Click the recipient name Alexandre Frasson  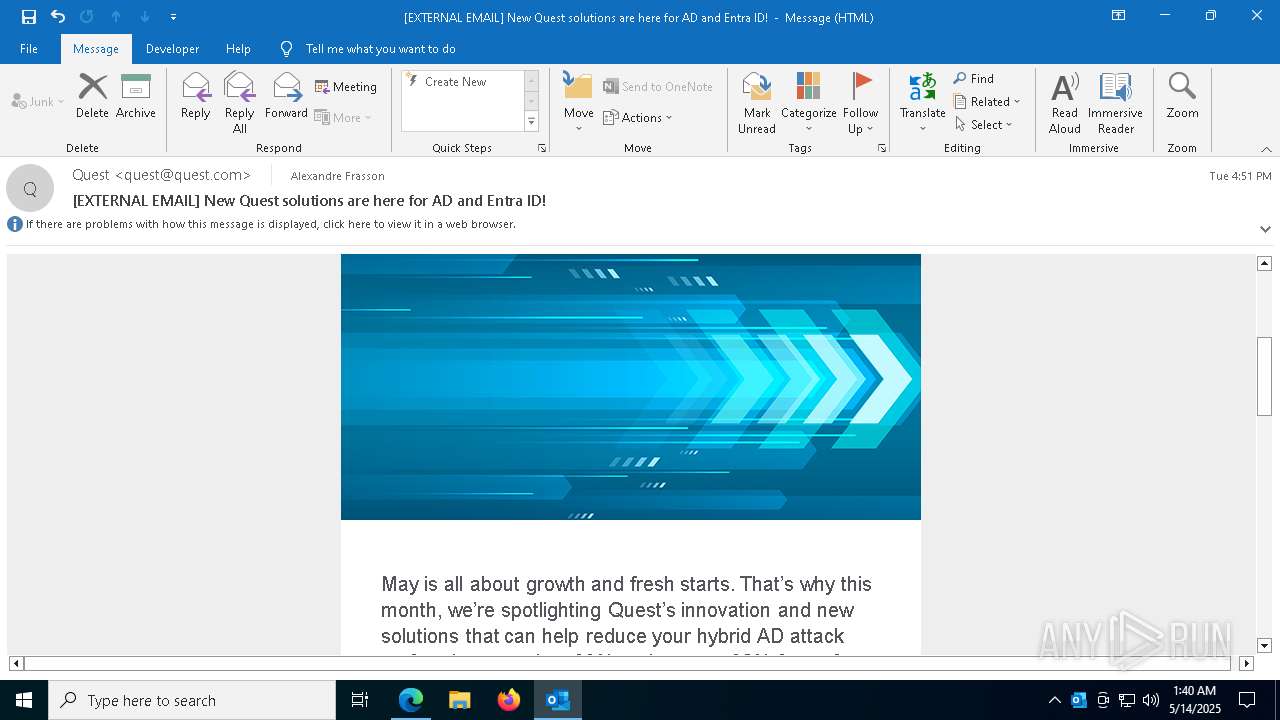coord(337,176)
